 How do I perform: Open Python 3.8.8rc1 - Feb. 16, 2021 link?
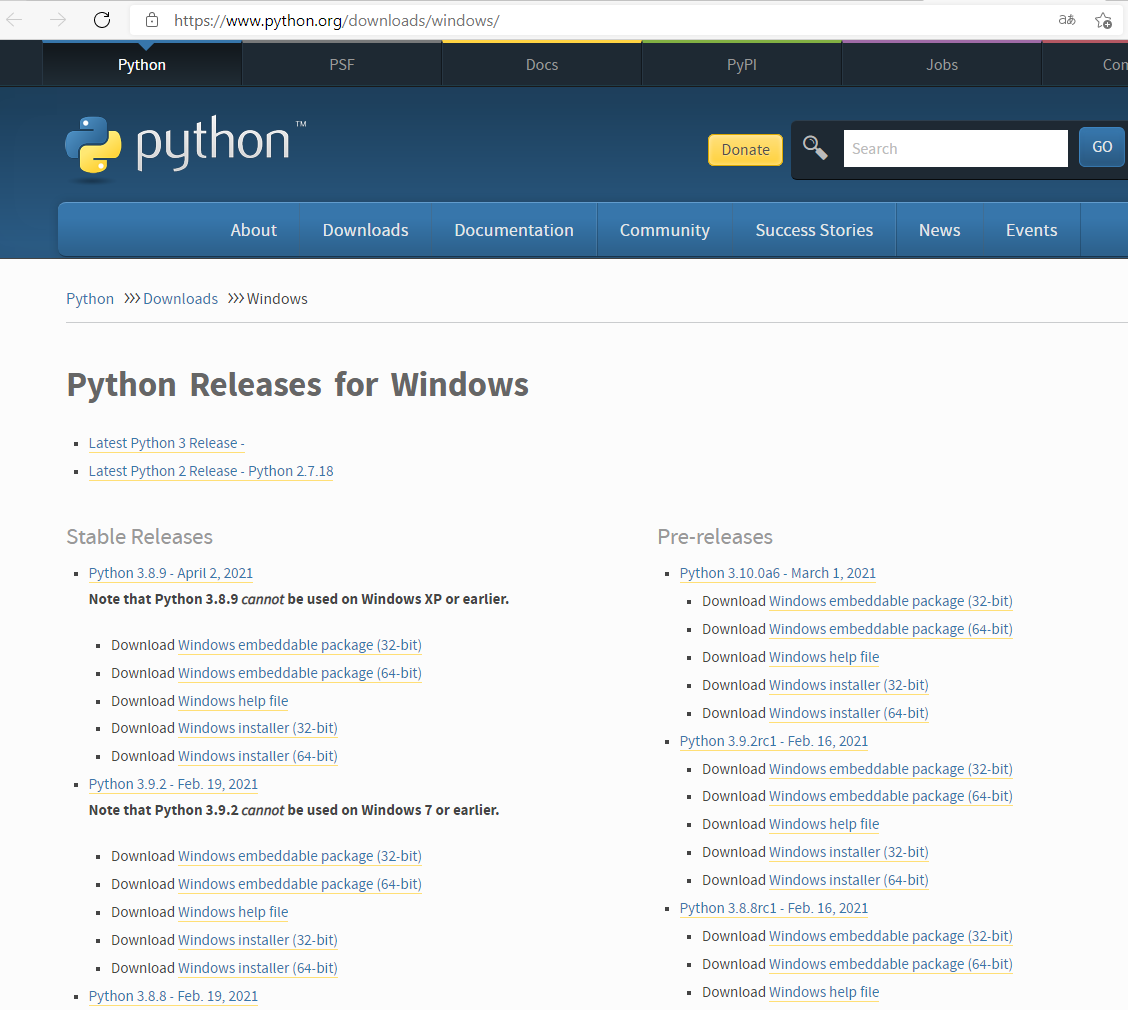coord(774,909)
